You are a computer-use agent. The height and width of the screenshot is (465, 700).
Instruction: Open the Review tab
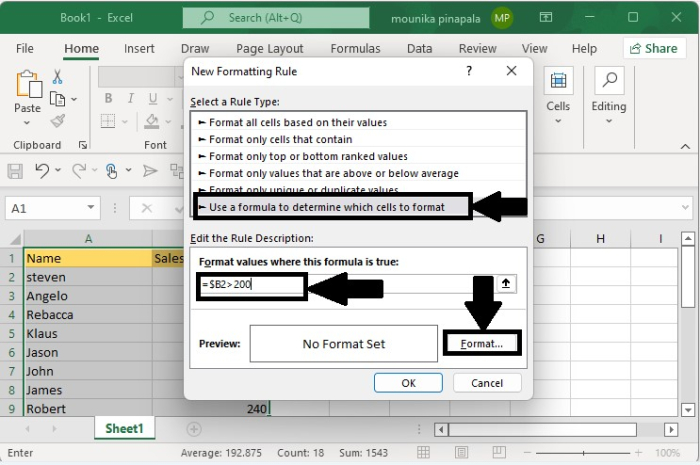point(478,48)
